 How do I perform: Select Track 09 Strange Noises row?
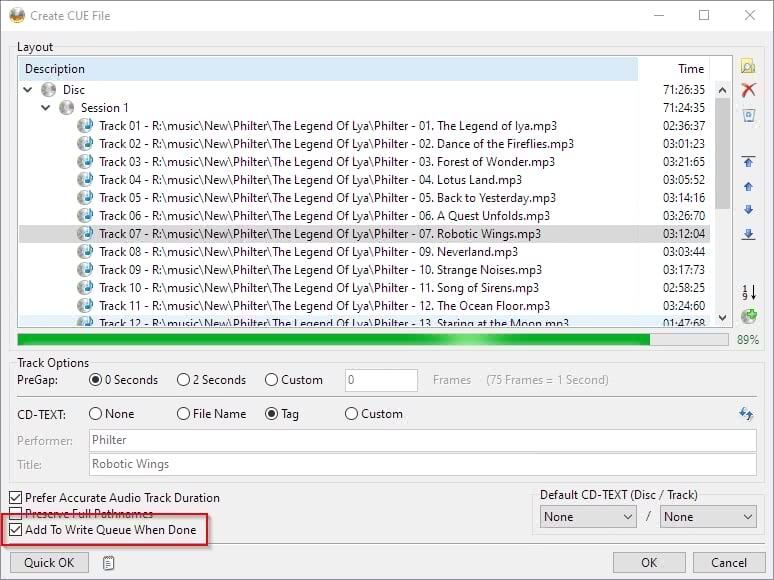364,270
